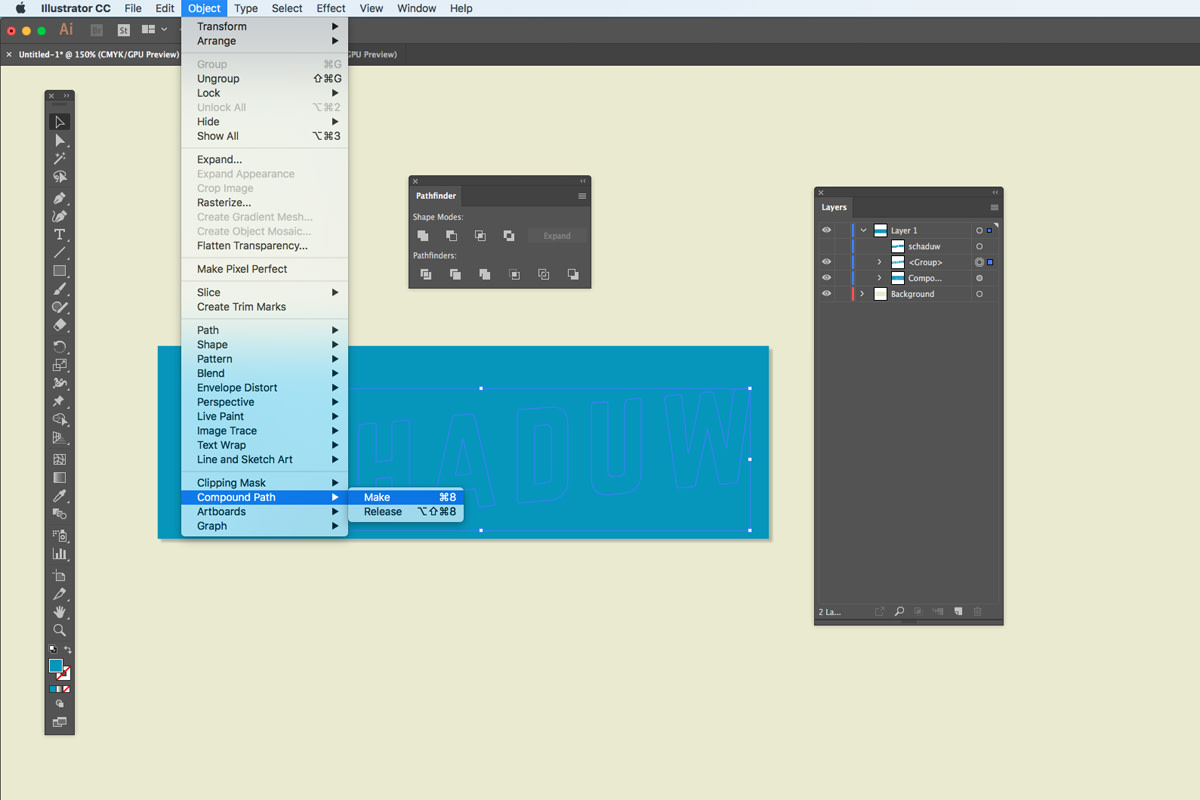Click Expand... in Object menu
Image resolution: width=1200 pixels, height=800 pixels.
(x=264, y=159)
